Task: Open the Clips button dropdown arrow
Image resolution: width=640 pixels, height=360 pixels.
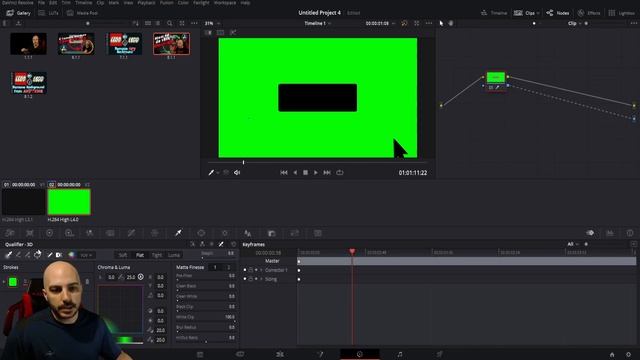Action: pyautogui.click(x=538, y=13)
